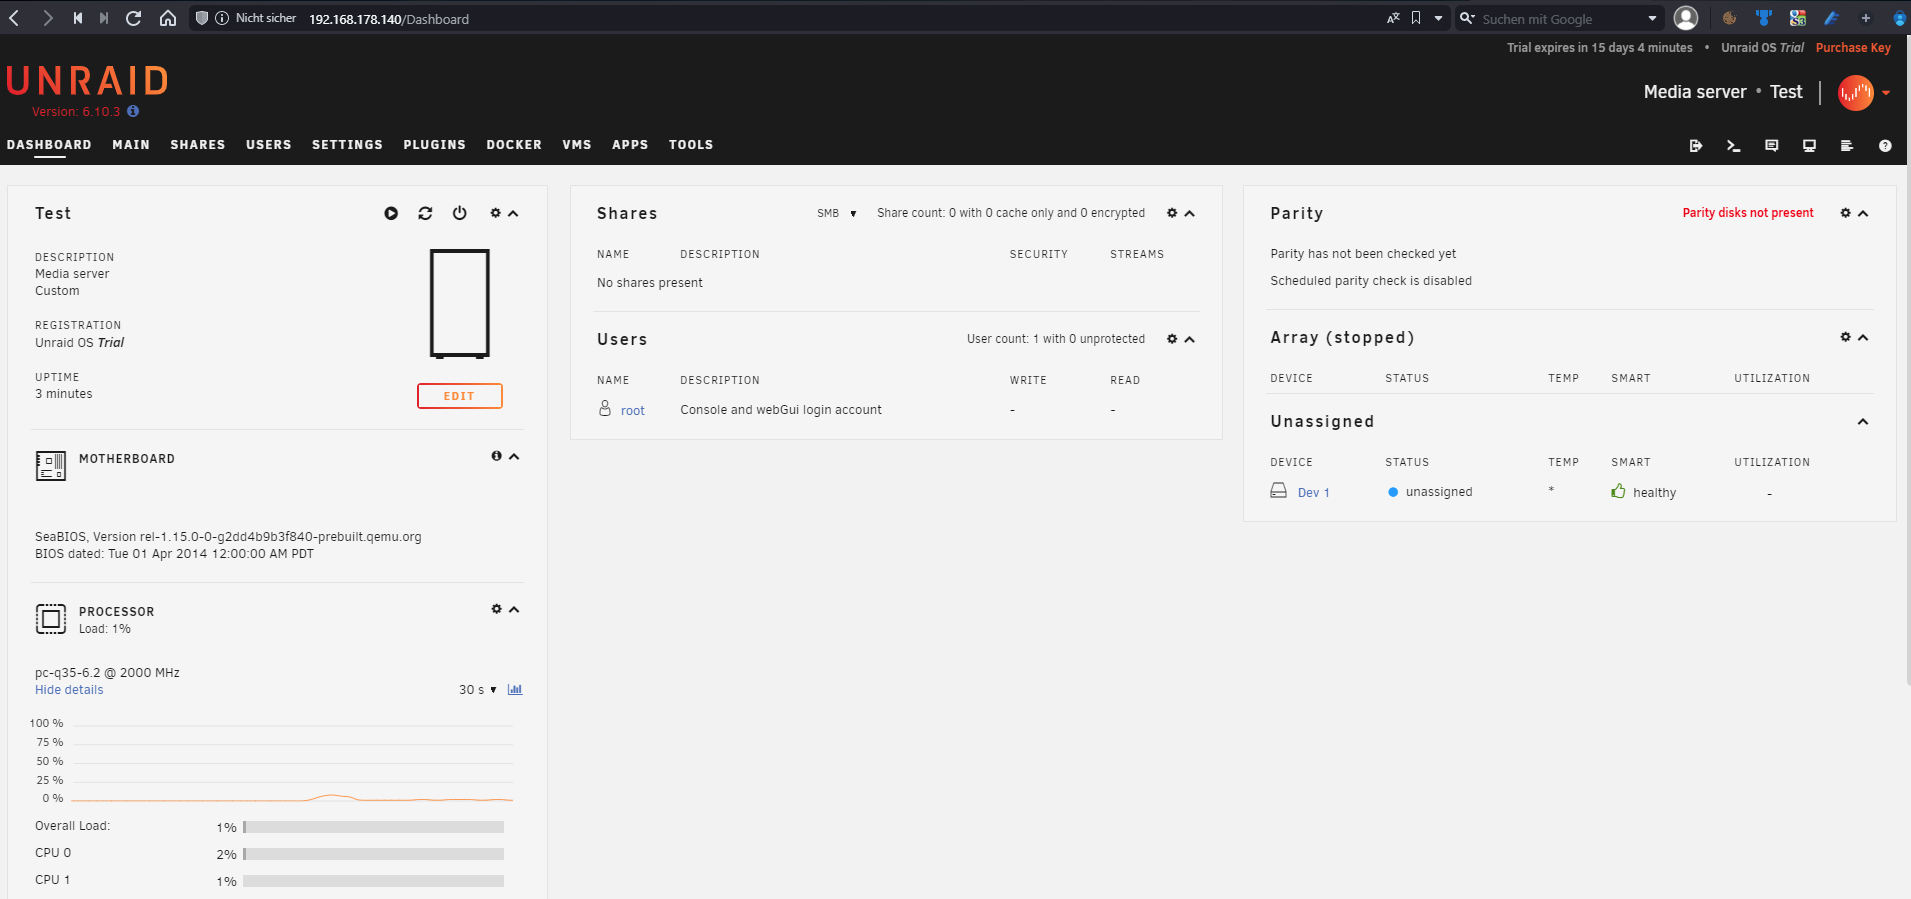
Task: Click the browser back arrow
Action: pos(15,18)
